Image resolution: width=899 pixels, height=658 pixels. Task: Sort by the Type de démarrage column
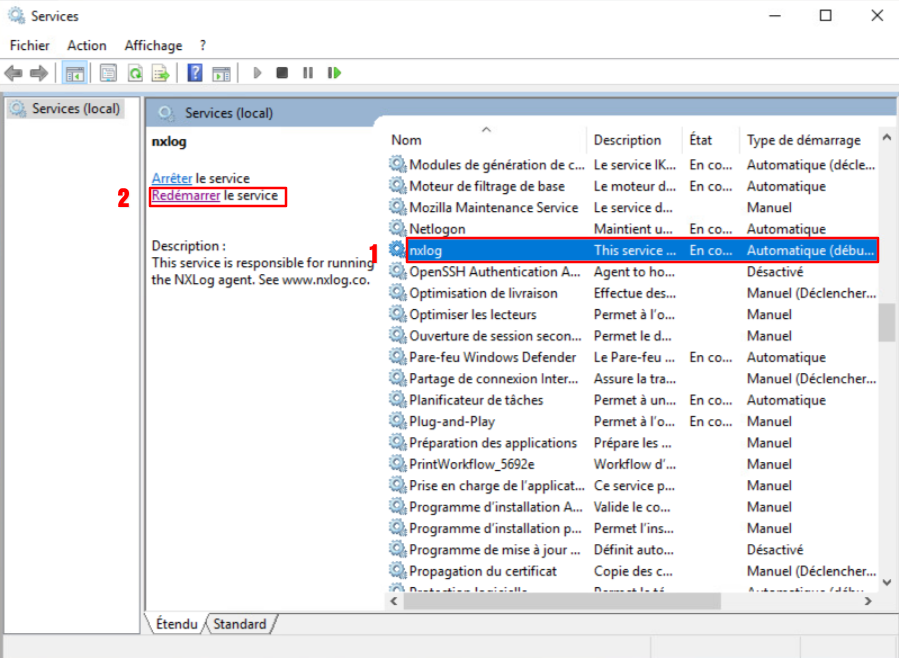click(803, 140)
